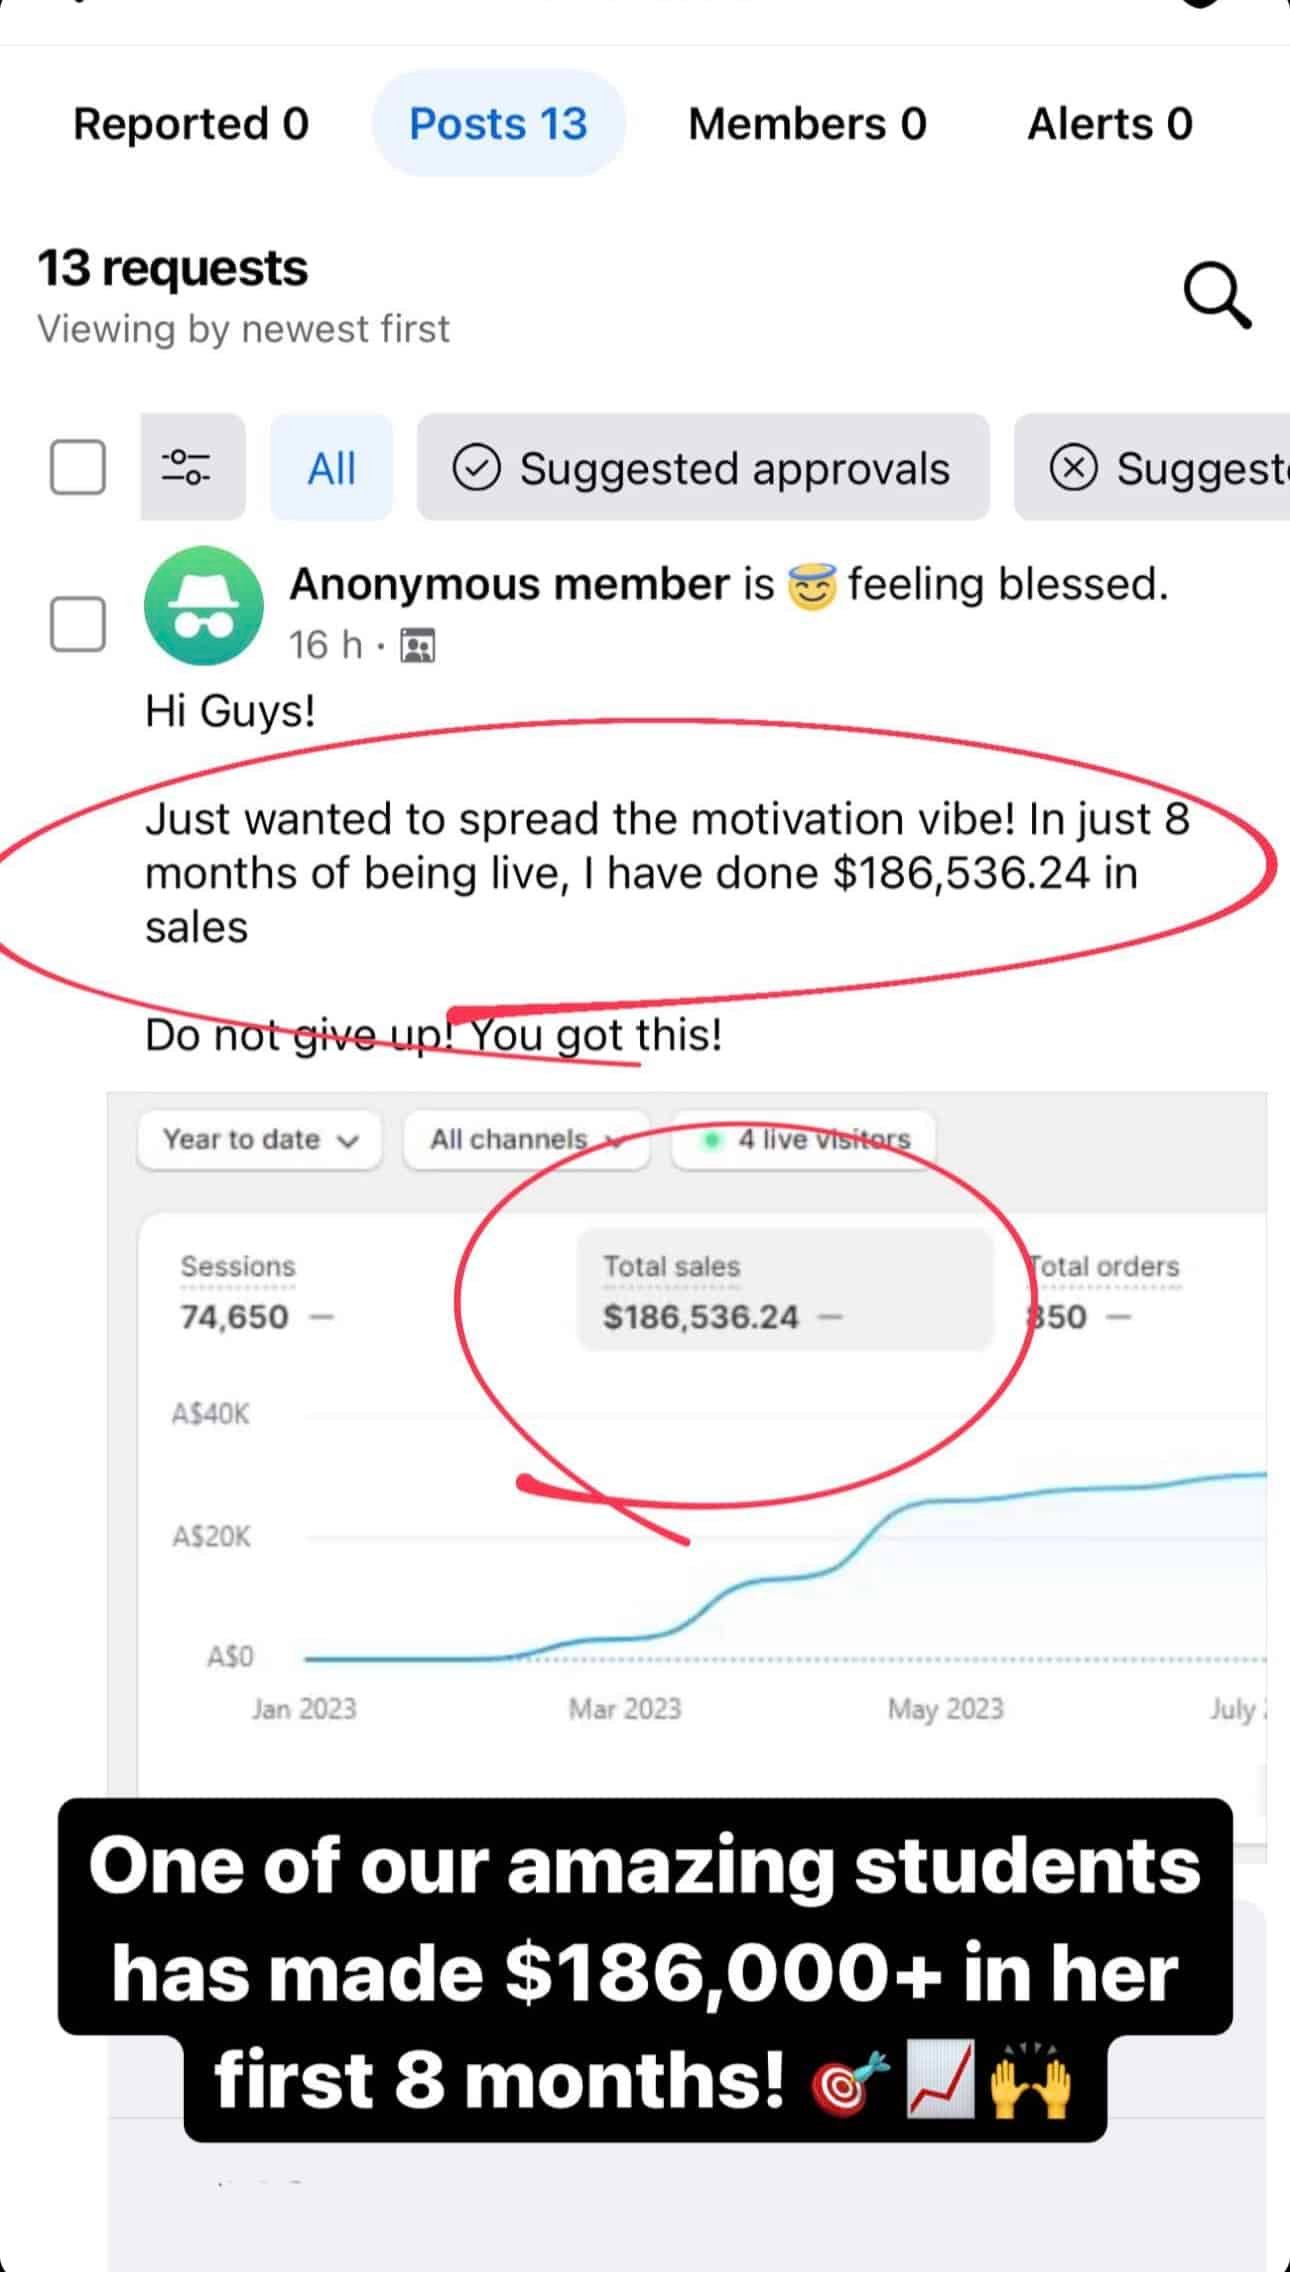The height and width of the screenshot is (2272, 1290).
Task: Tap the circled X icon on Suggested chip
Action: pyautogui.click(x=1074, y=468)
